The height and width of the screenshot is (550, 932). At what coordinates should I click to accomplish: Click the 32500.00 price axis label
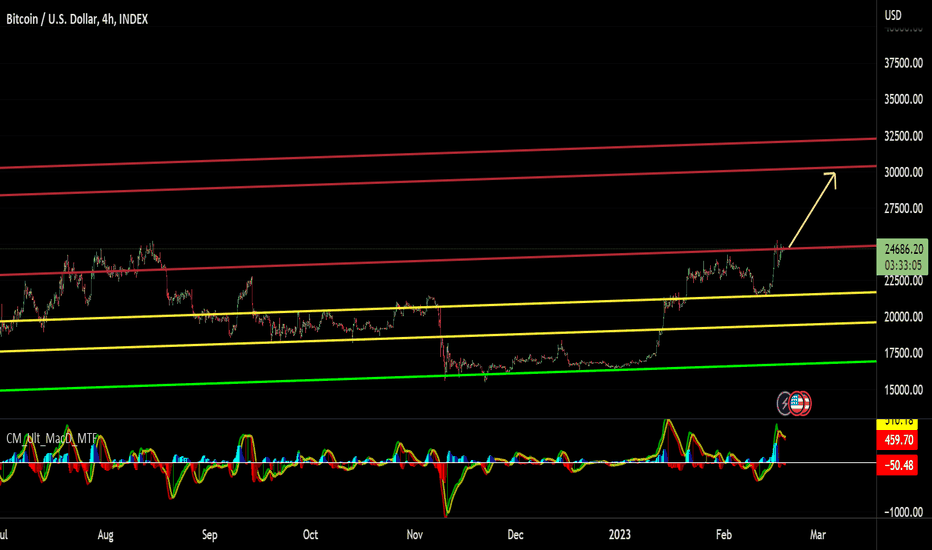tap(903, 136)
